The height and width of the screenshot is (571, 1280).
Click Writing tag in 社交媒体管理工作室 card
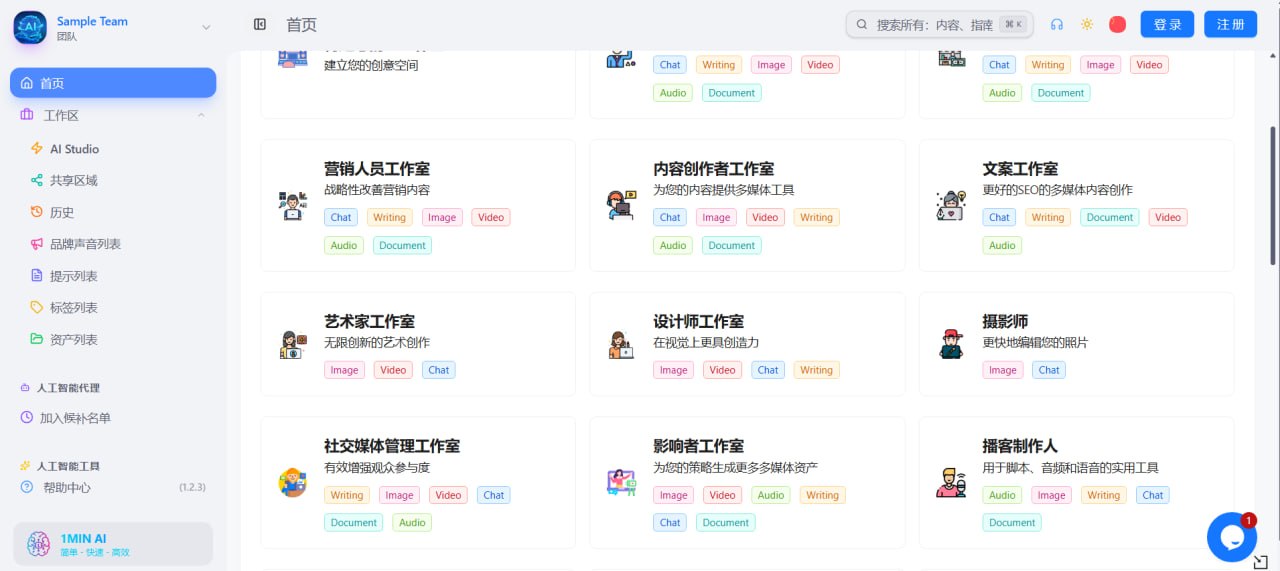347,495
